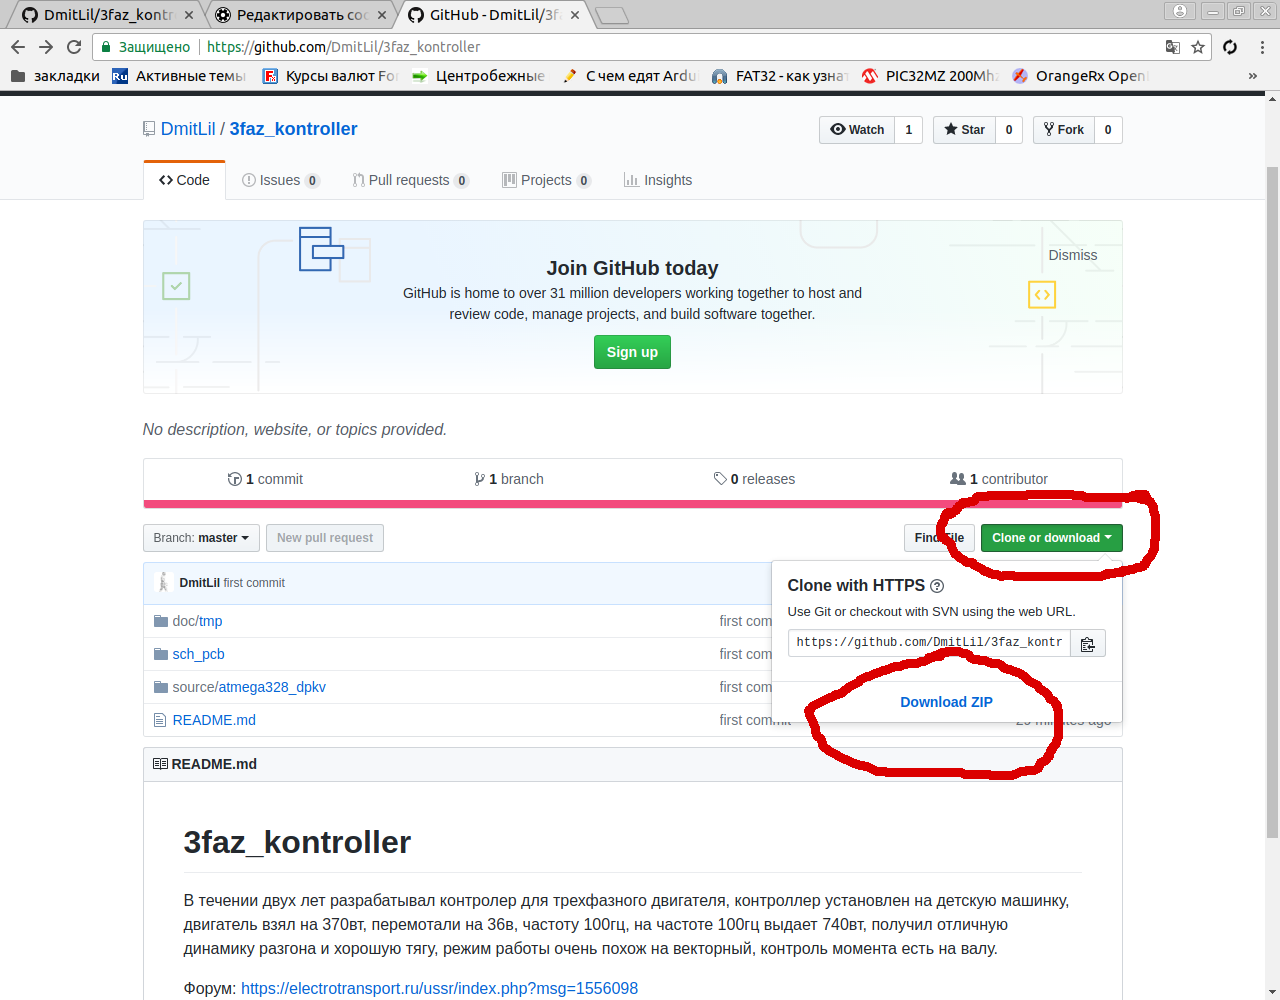This screenshot has width=1280, height=1000.
Task: Click the Download ZIP link
Action: (946, 702)
